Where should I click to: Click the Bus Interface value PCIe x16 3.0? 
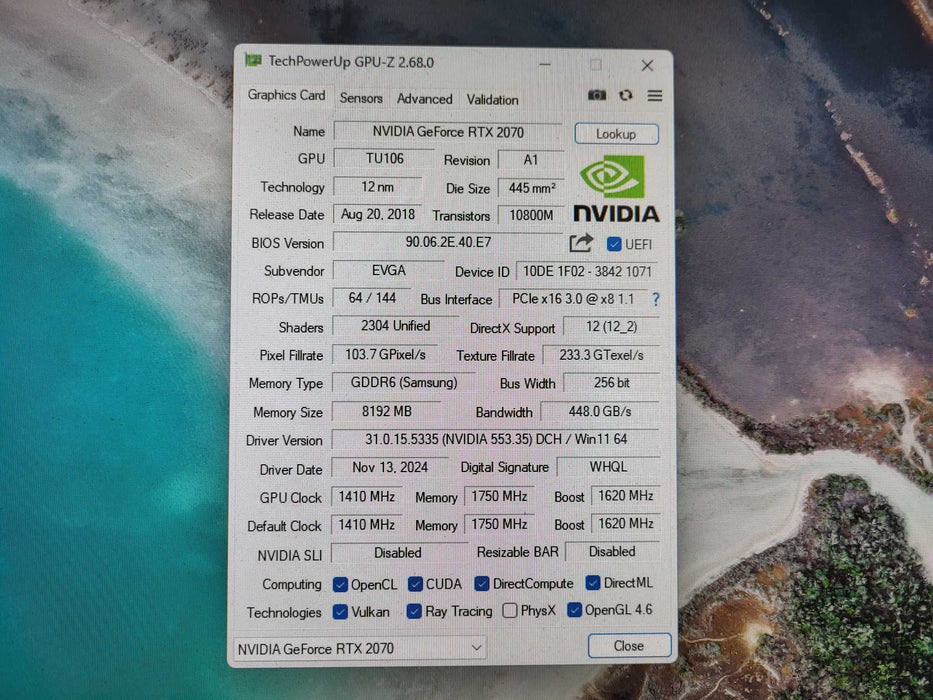572,299
